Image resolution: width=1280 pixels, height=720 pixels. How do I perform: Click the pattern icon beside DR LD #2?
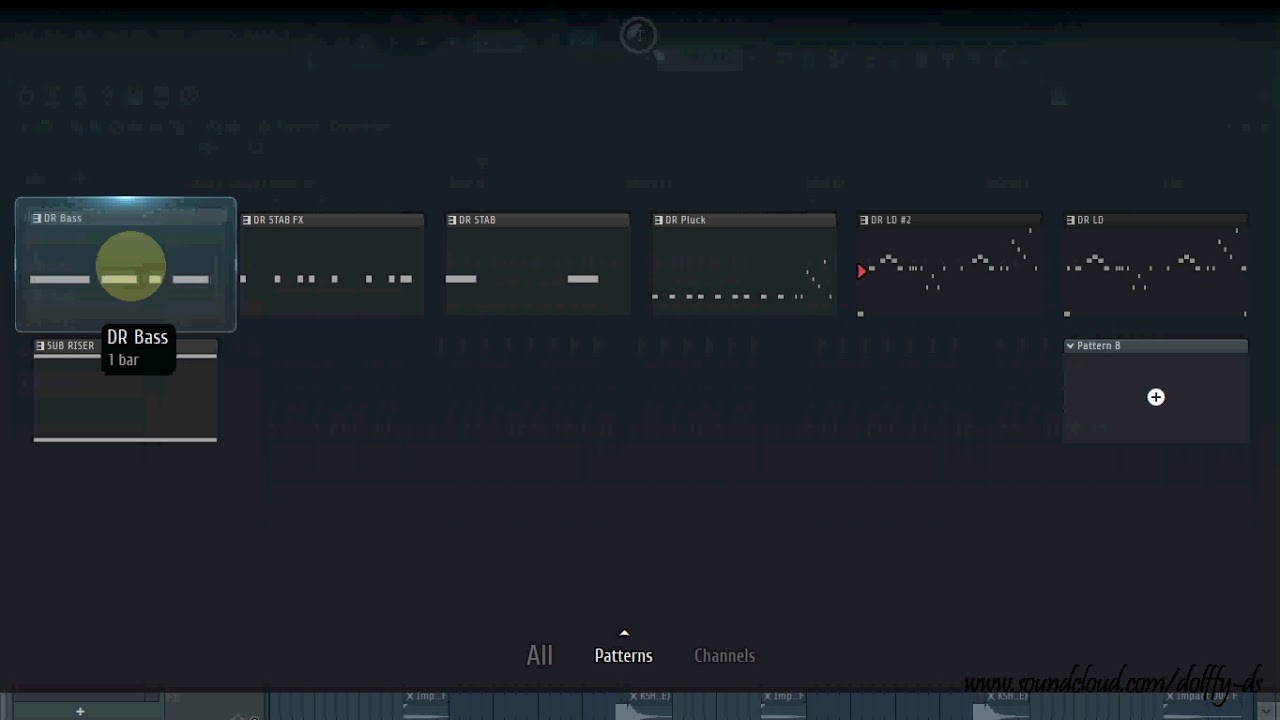tap(864, 220)
